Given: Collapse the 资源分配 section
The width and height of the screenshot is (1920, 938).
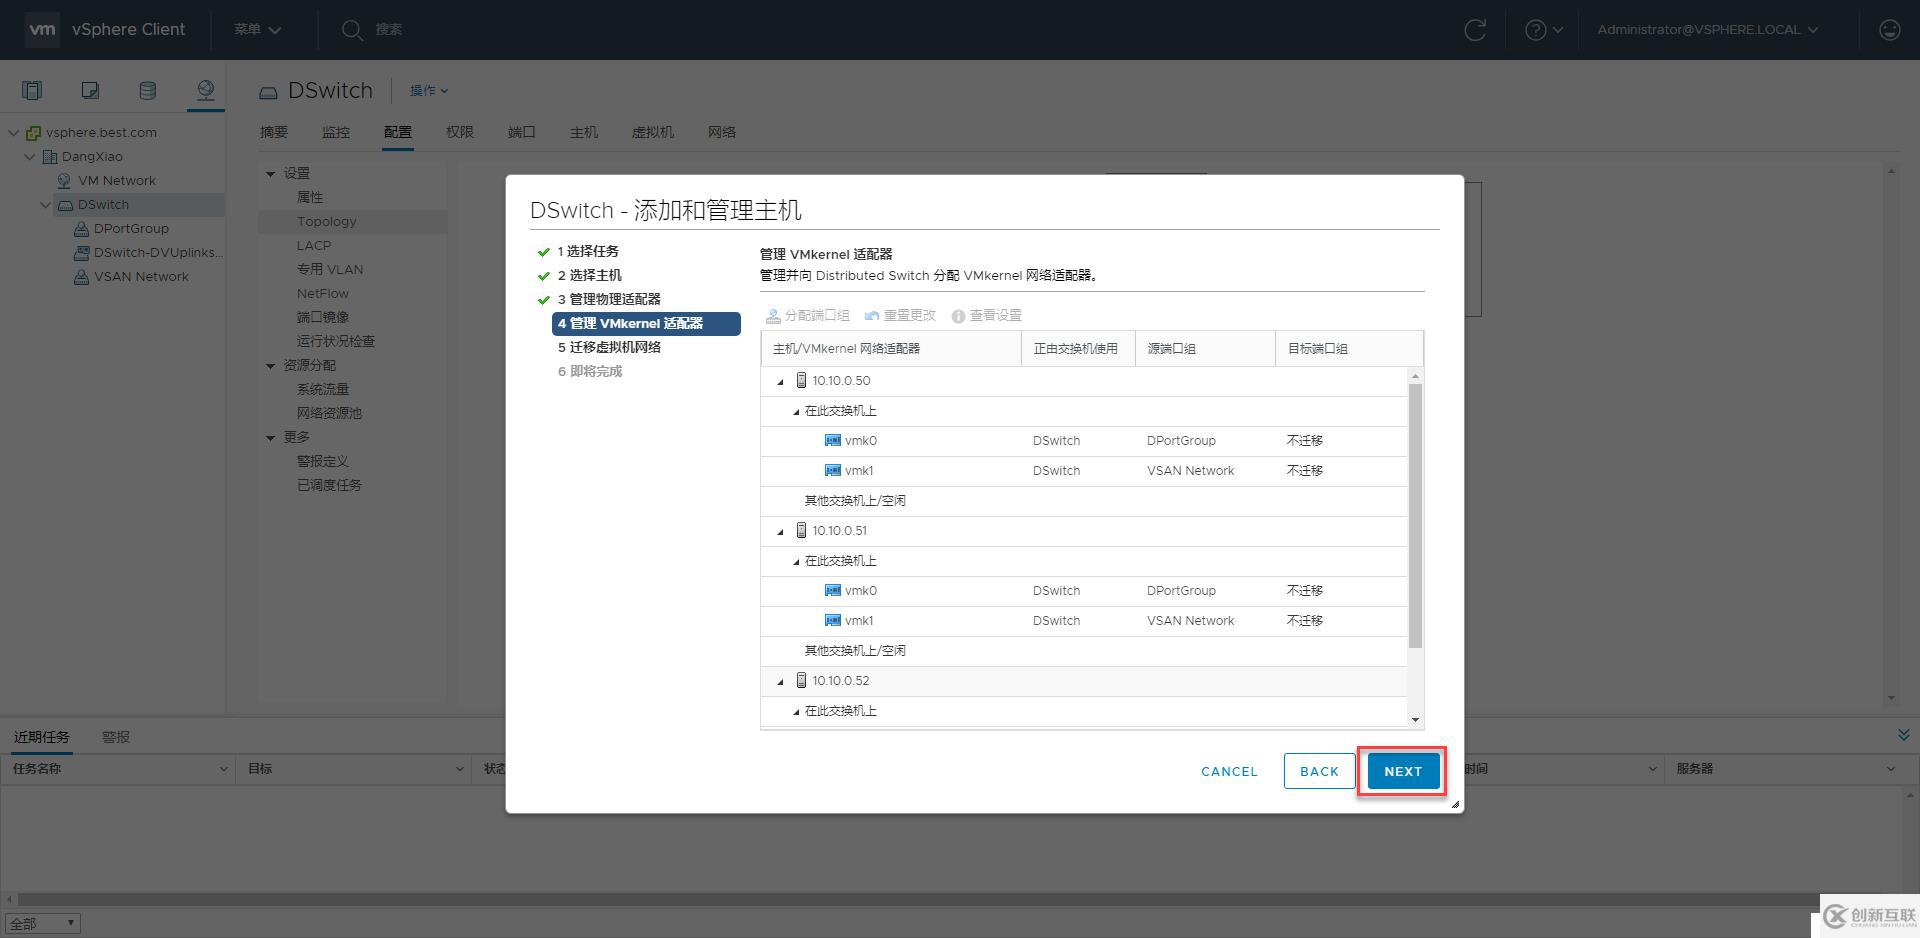Looking at the screenshot, I should point(270,366).
